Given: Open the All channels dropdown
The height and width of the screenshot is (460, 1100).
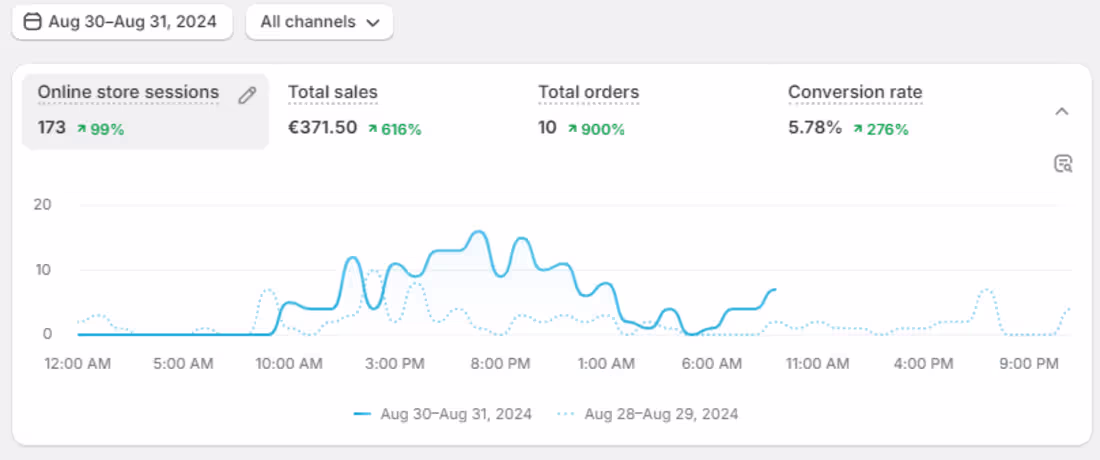Looking at the screenshot, I should pyautogui.click(x=319, y=22).
